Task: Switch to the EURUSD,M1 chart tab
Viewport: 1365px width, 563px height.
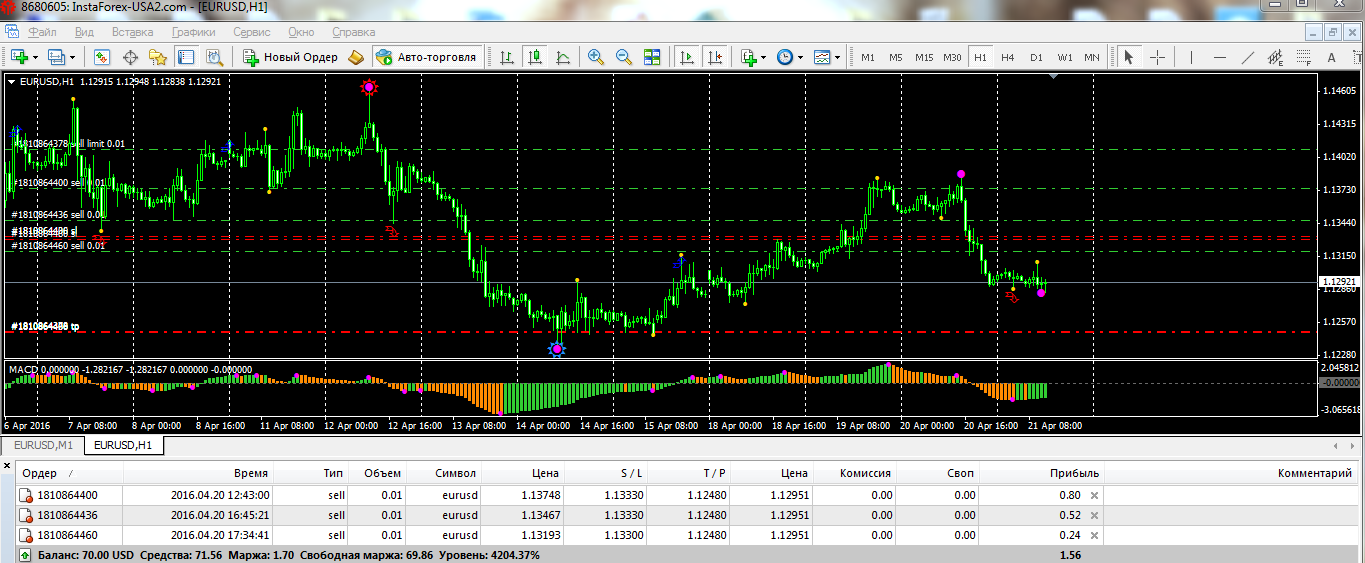Action: 43,445
